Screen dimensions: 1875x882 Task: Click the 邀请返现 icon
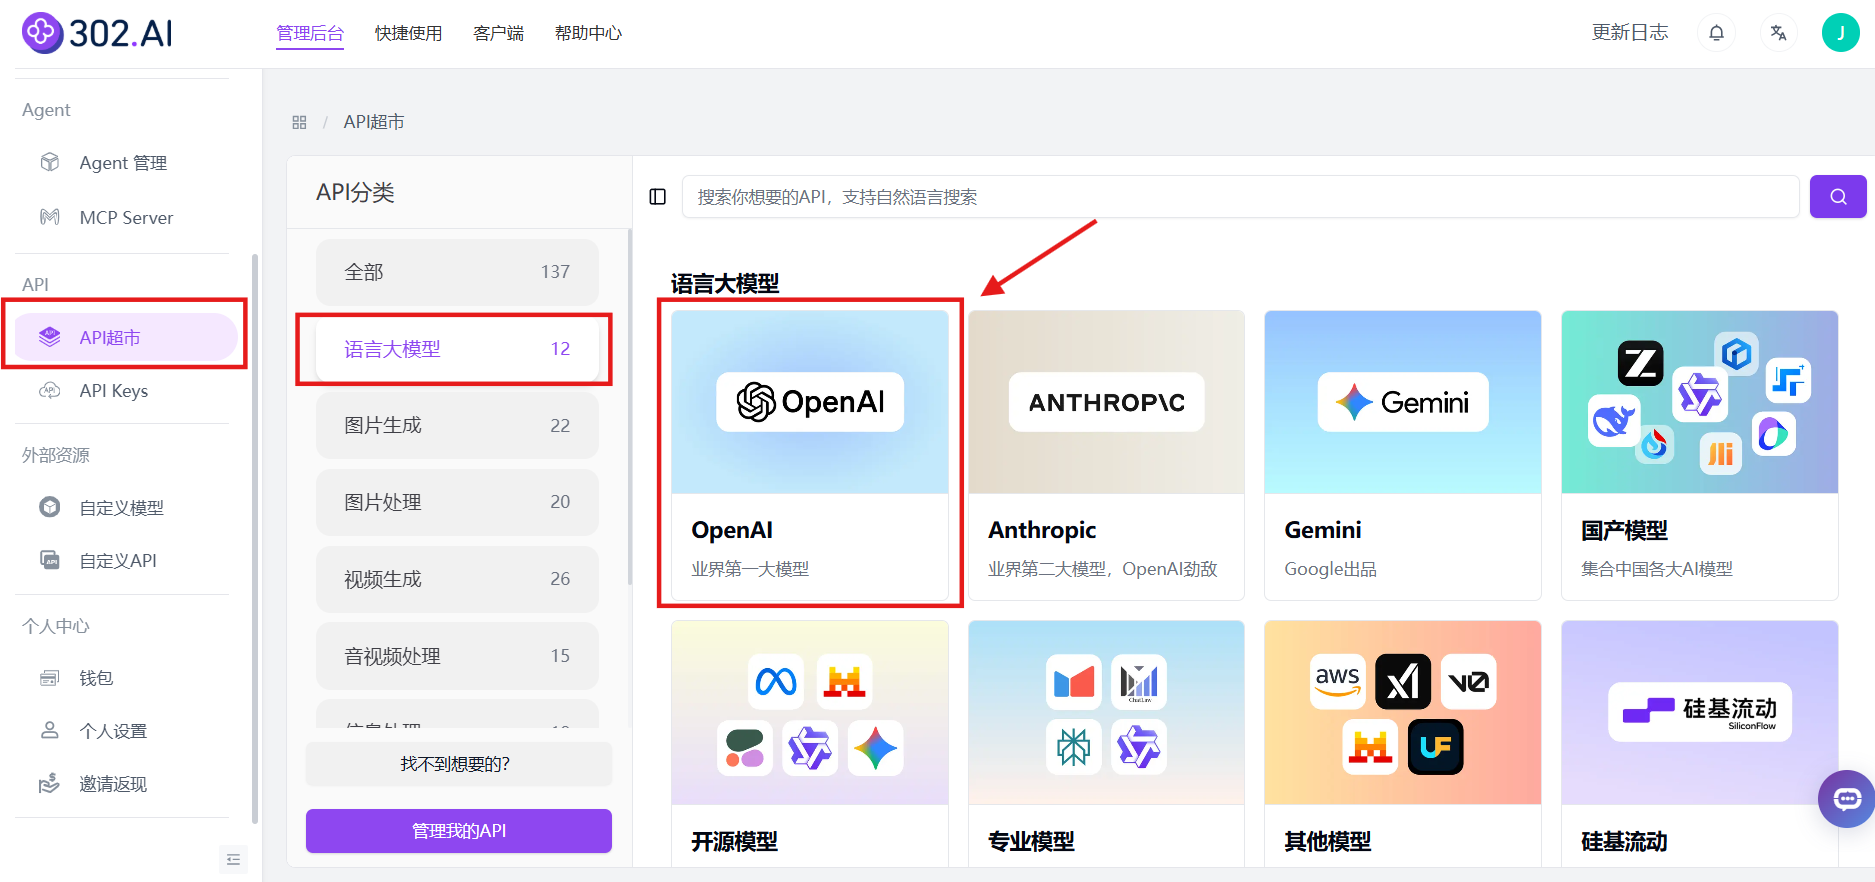coord(50,783)
